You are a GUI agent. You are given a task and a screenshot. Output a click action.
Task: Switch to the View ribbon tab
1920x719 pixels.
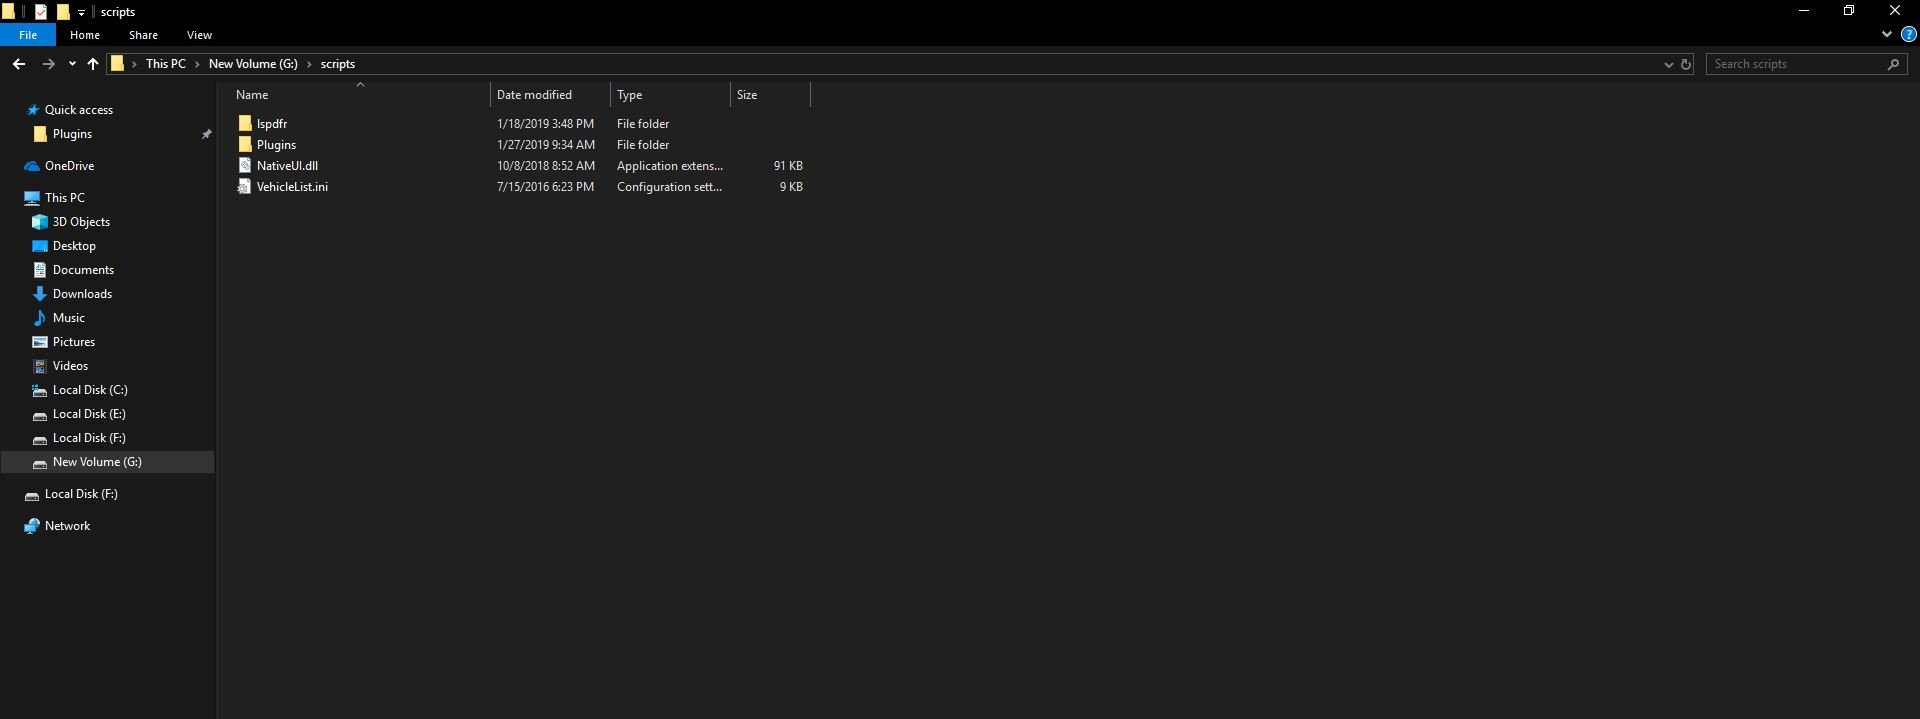click(199, 35)
